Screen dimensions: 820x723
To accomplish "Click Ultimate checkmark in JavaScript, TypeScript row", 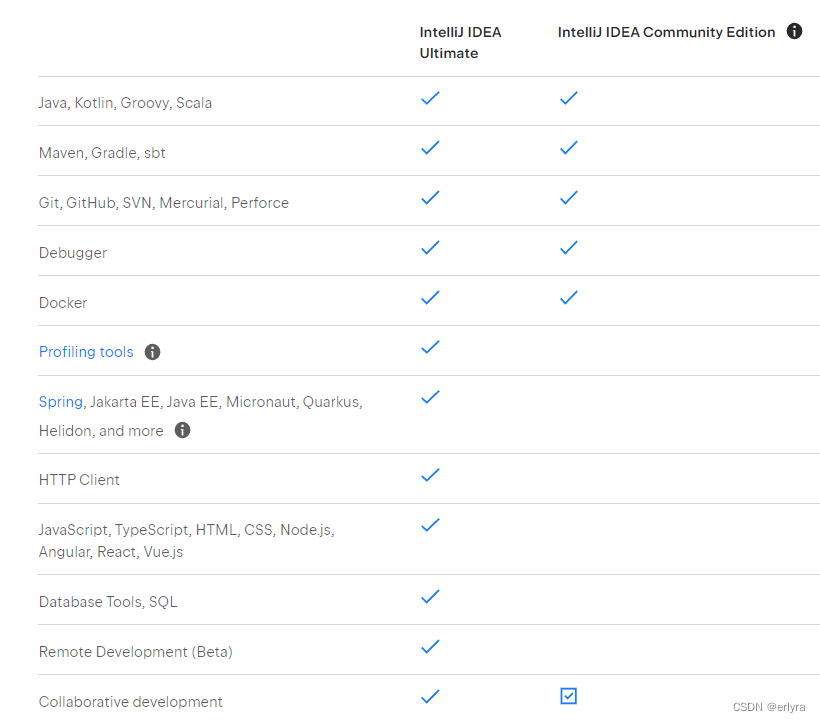I will pos(430,525).
